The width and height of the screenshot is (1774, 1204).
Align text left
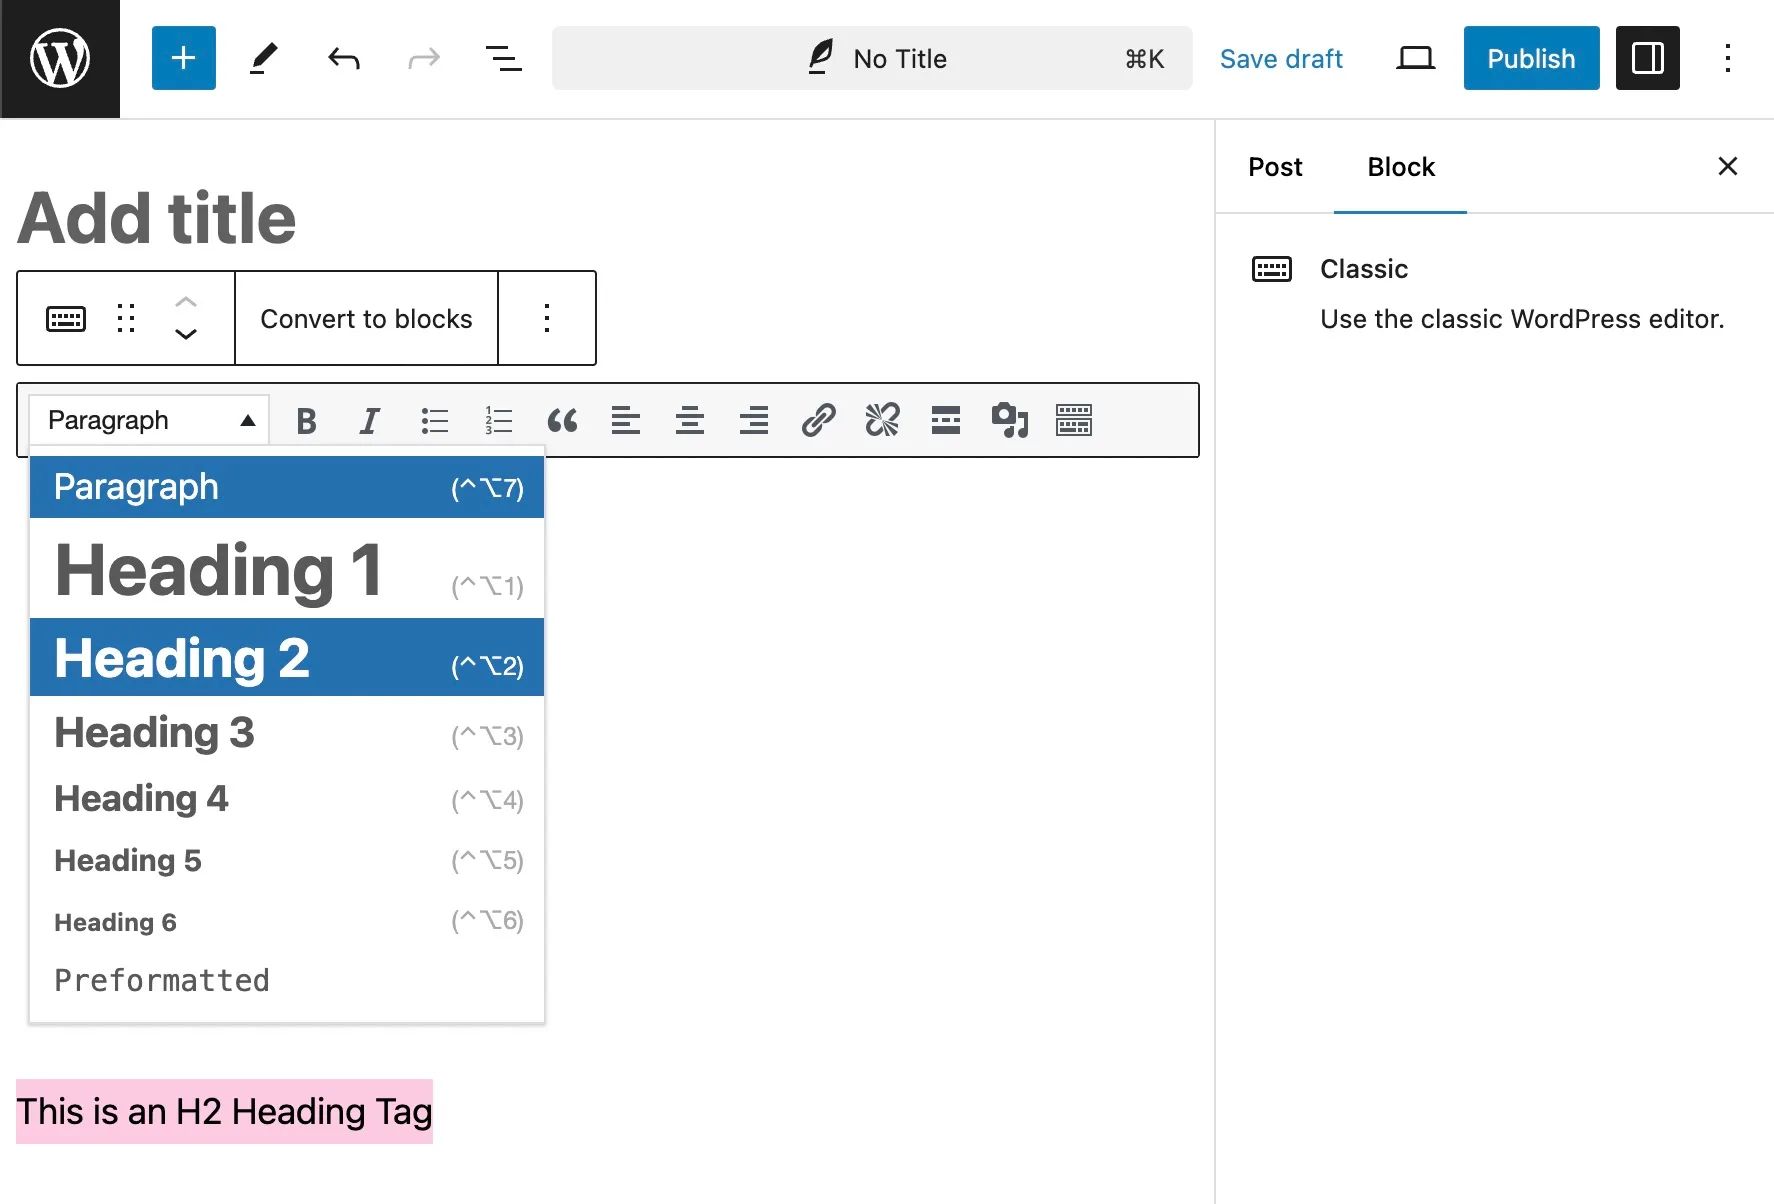pyautogui.click(x=626, y=421)
